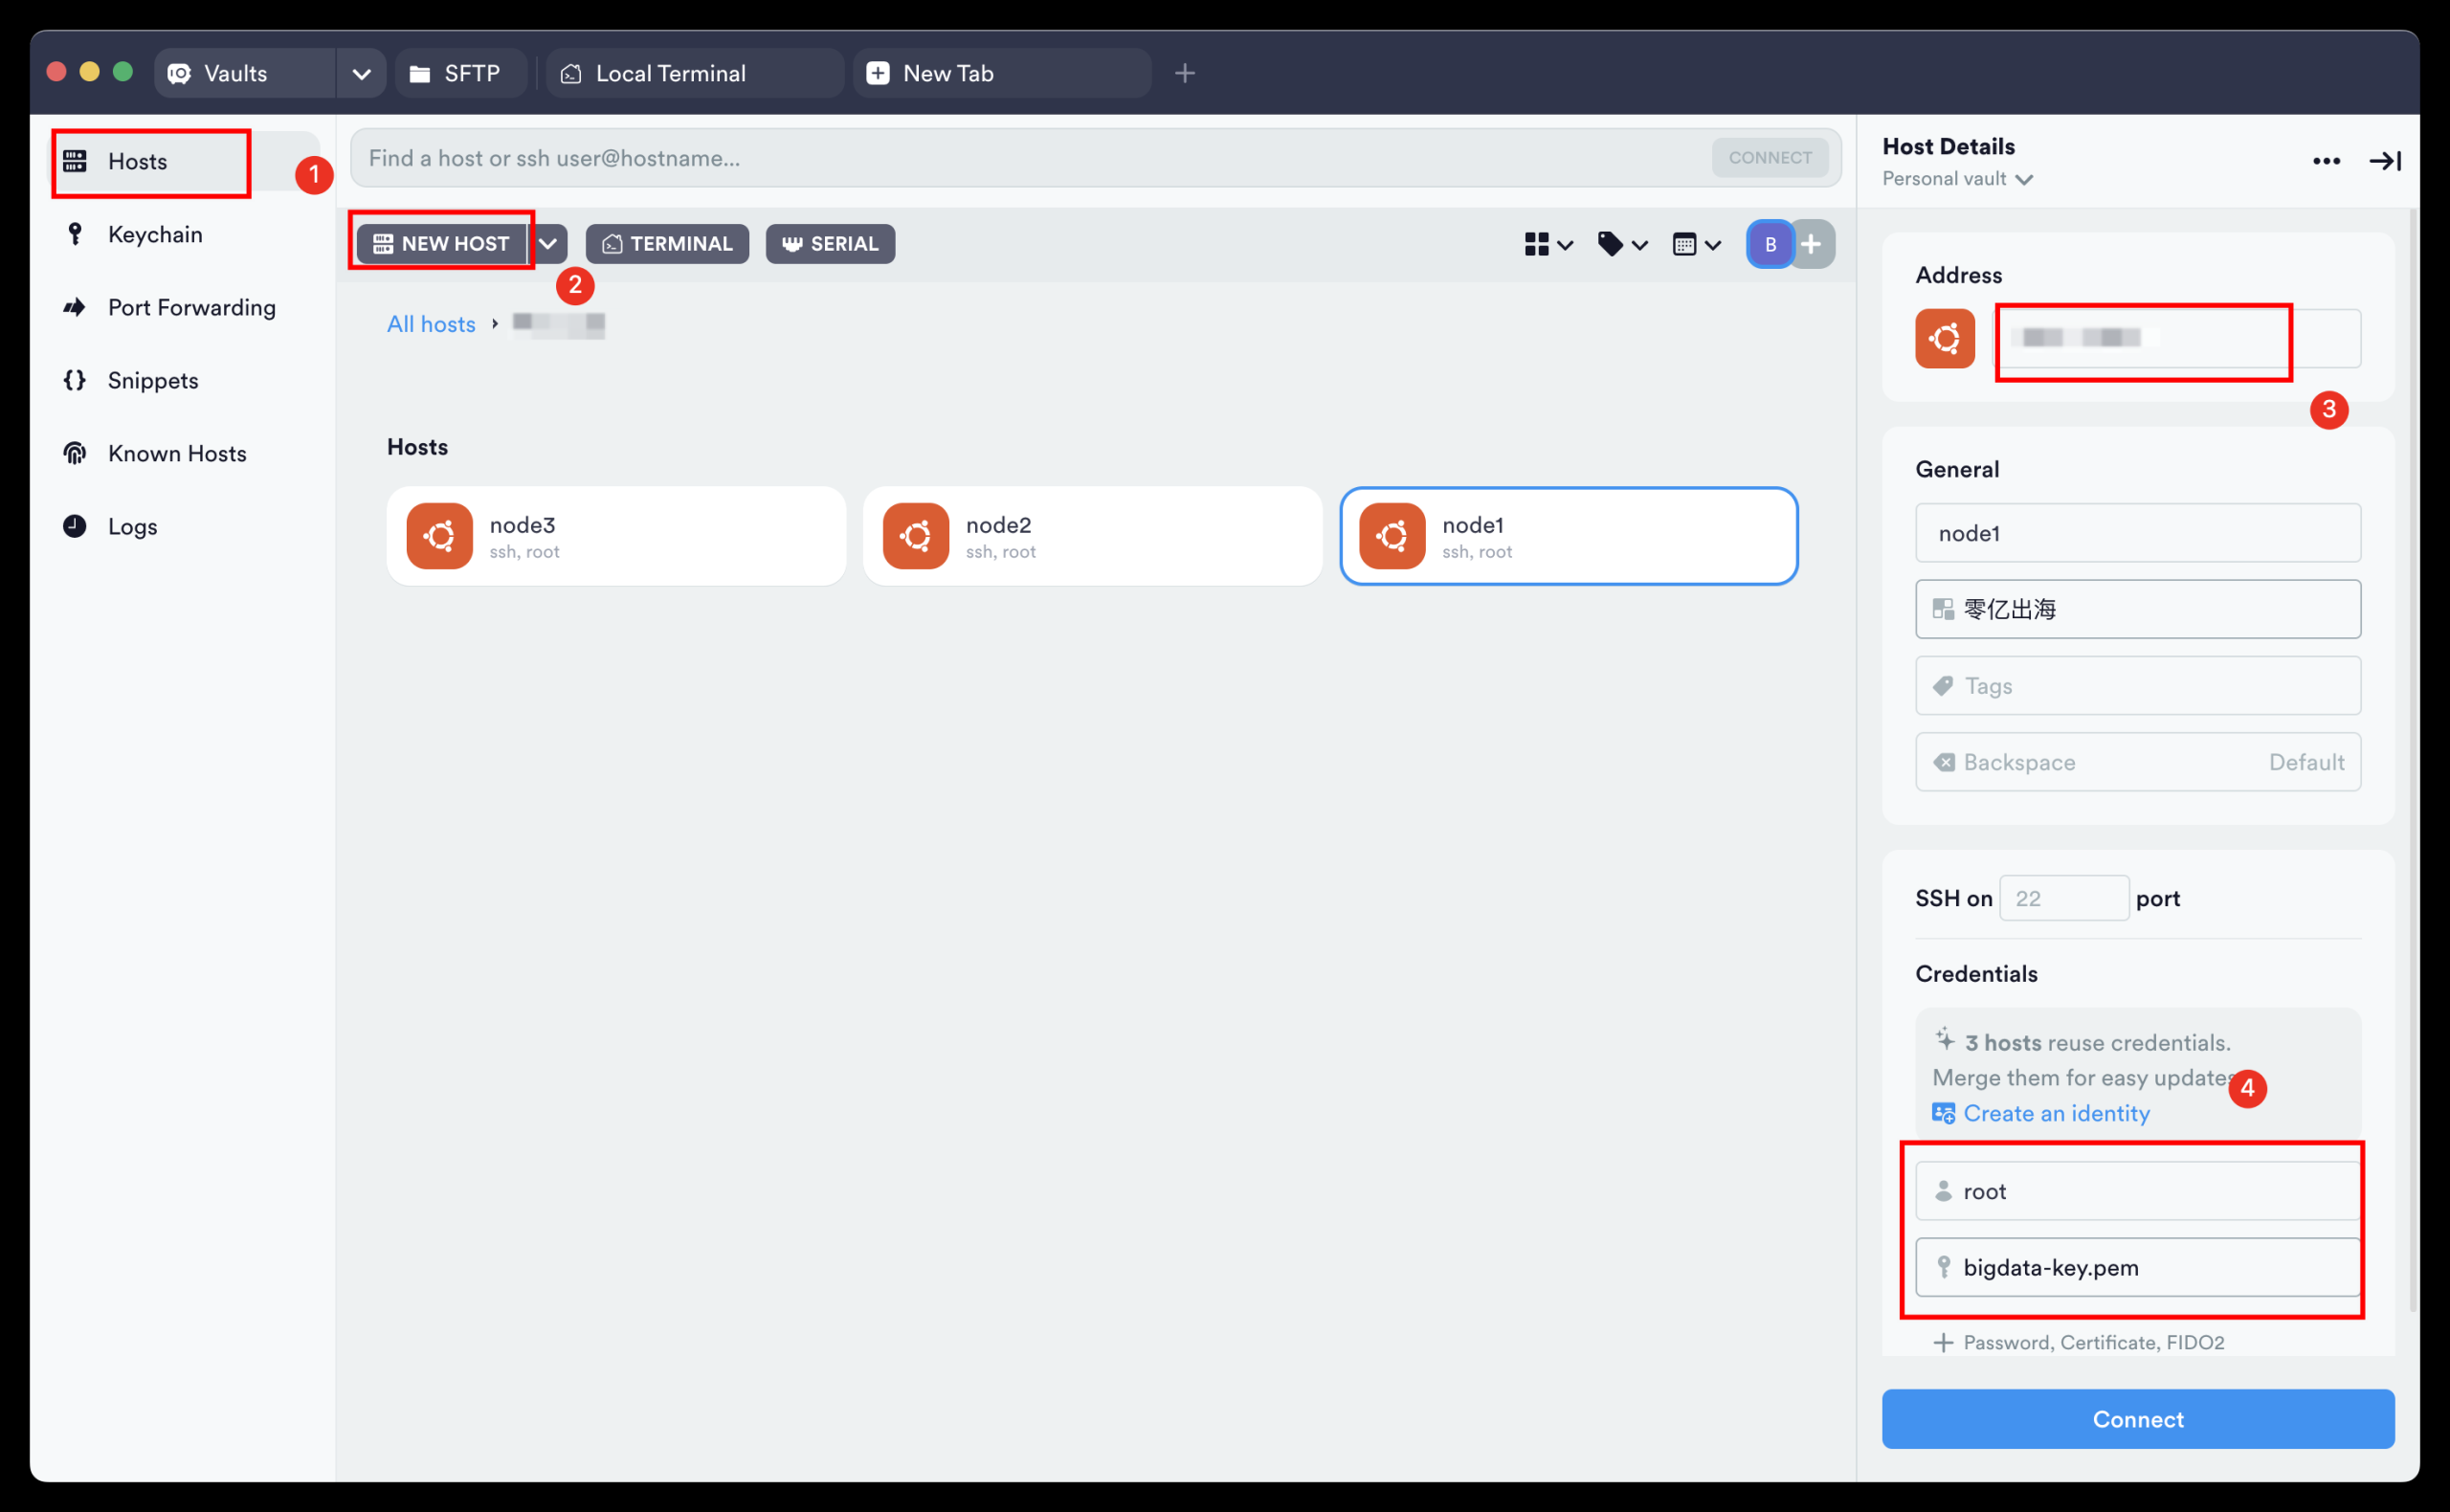Viewport: 2450px width, 1512px height.
Task: Open Logs in the sidebar
Action: pyautogui.click(x=132, y=526)
